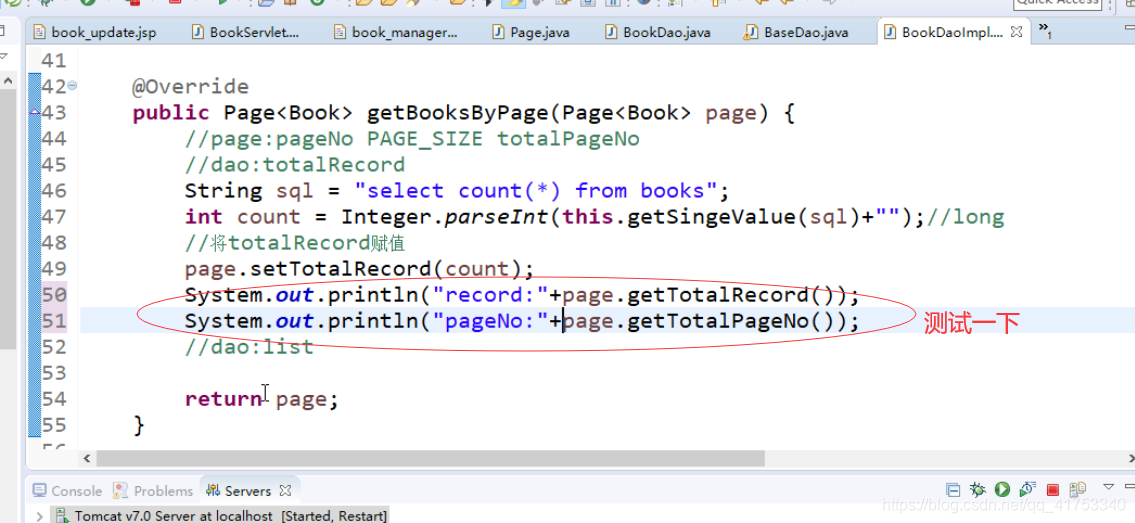Collapse the getBooksByPage method fold at line 42
The height and width of the screenshot is (523, 1135).
pyautogui.click(x=72, y=86)
